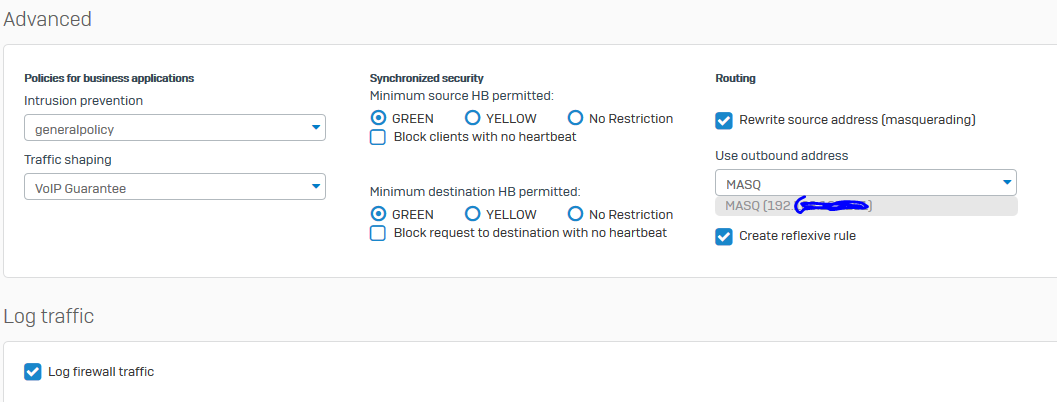The image size is (1057, 402).
Task: Click the Log traffic section heading
Action: 49,317
